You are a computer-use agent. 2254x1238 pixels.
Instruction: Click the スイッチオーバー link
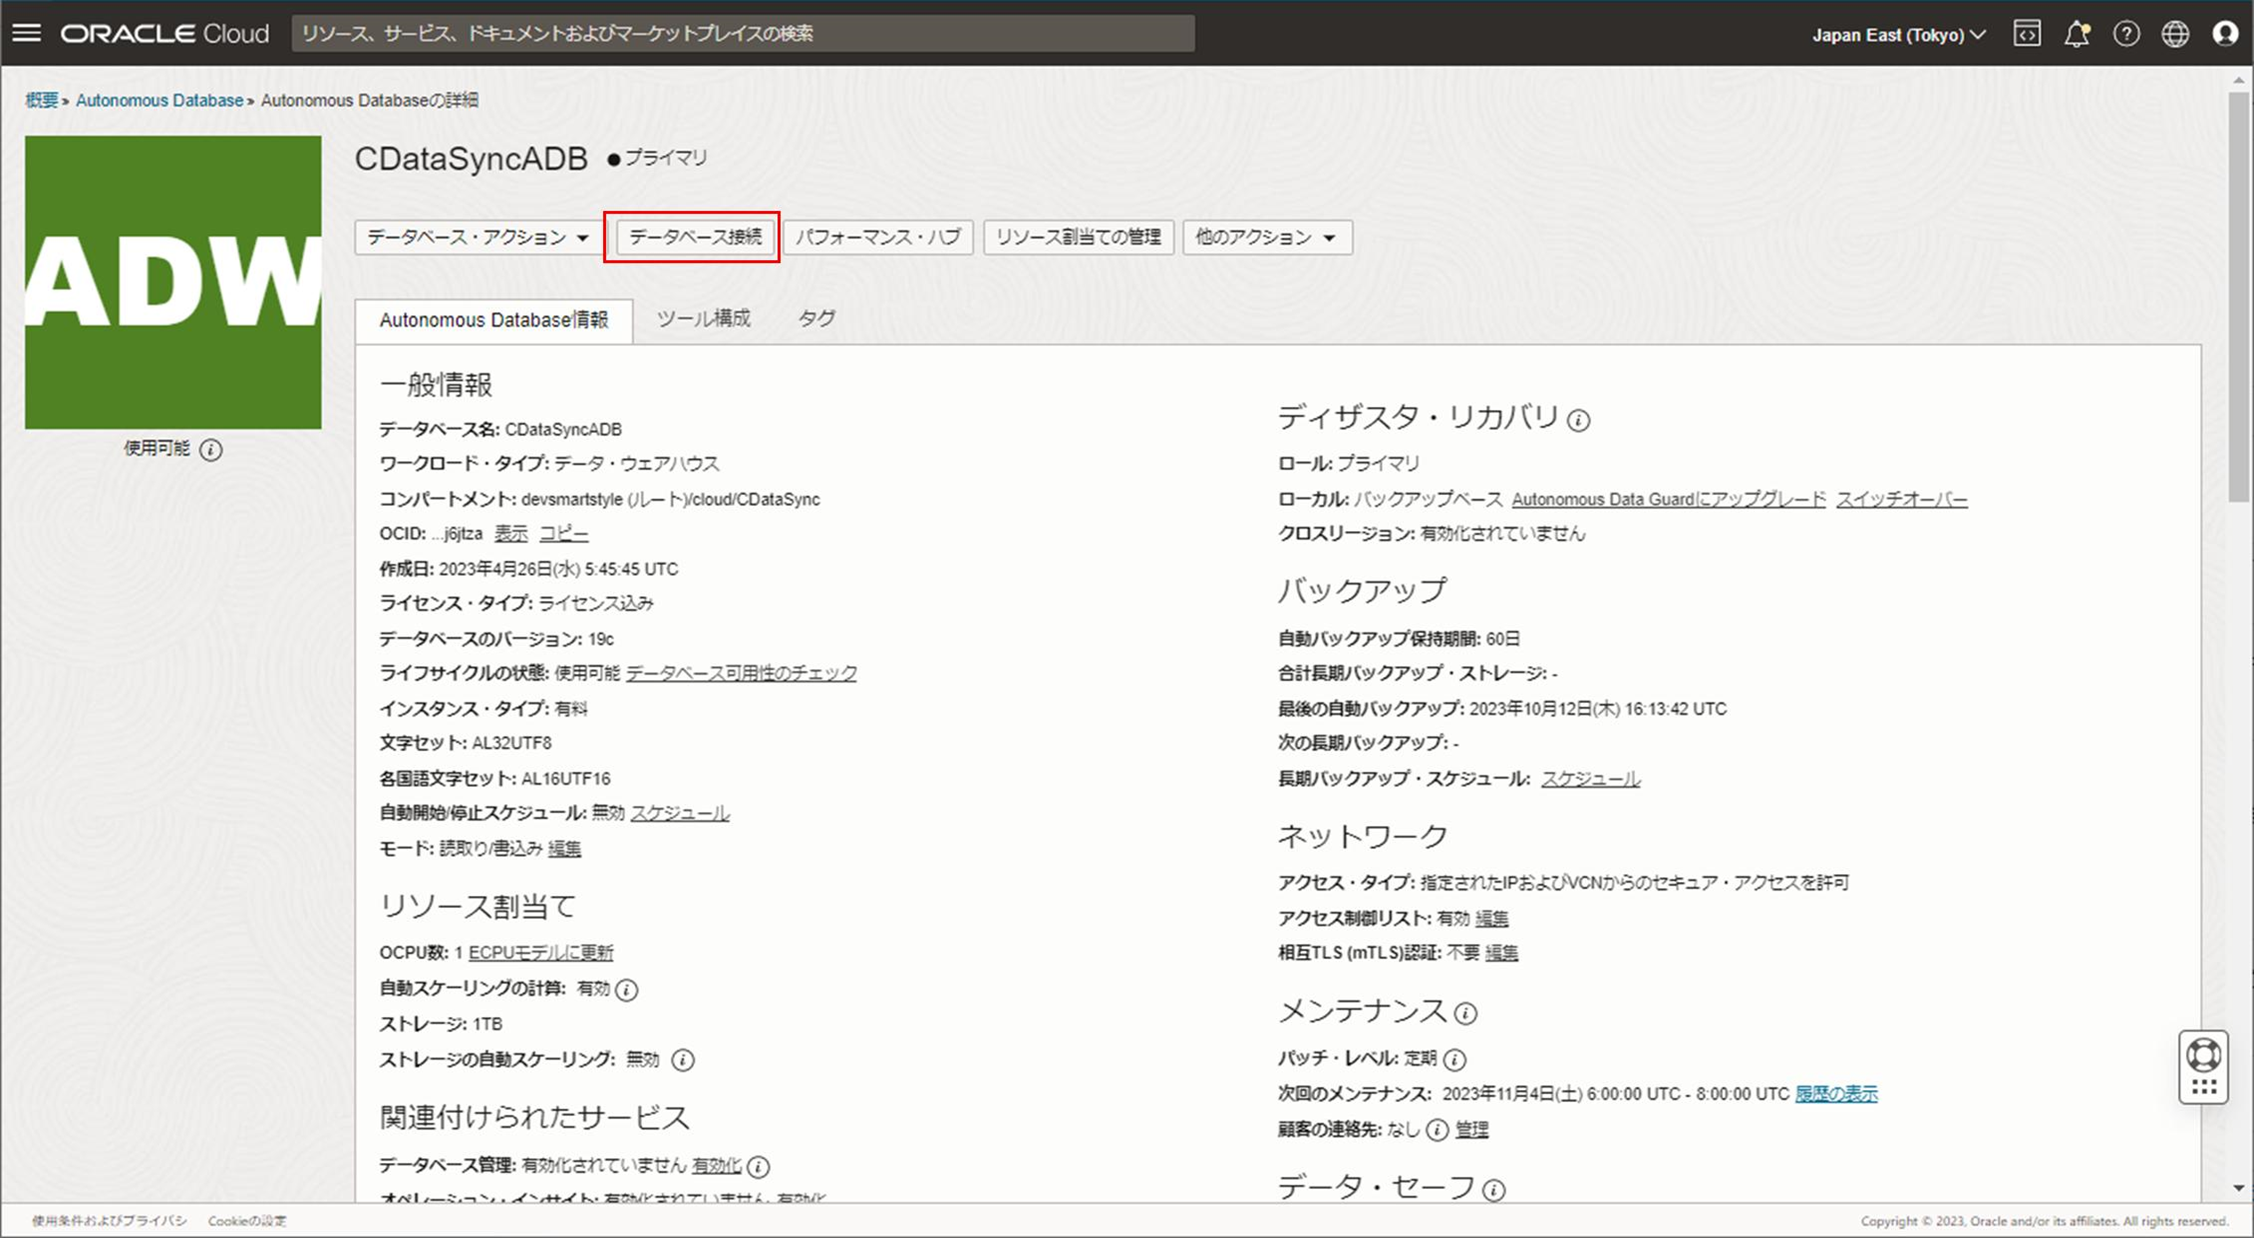(1901, 499)
